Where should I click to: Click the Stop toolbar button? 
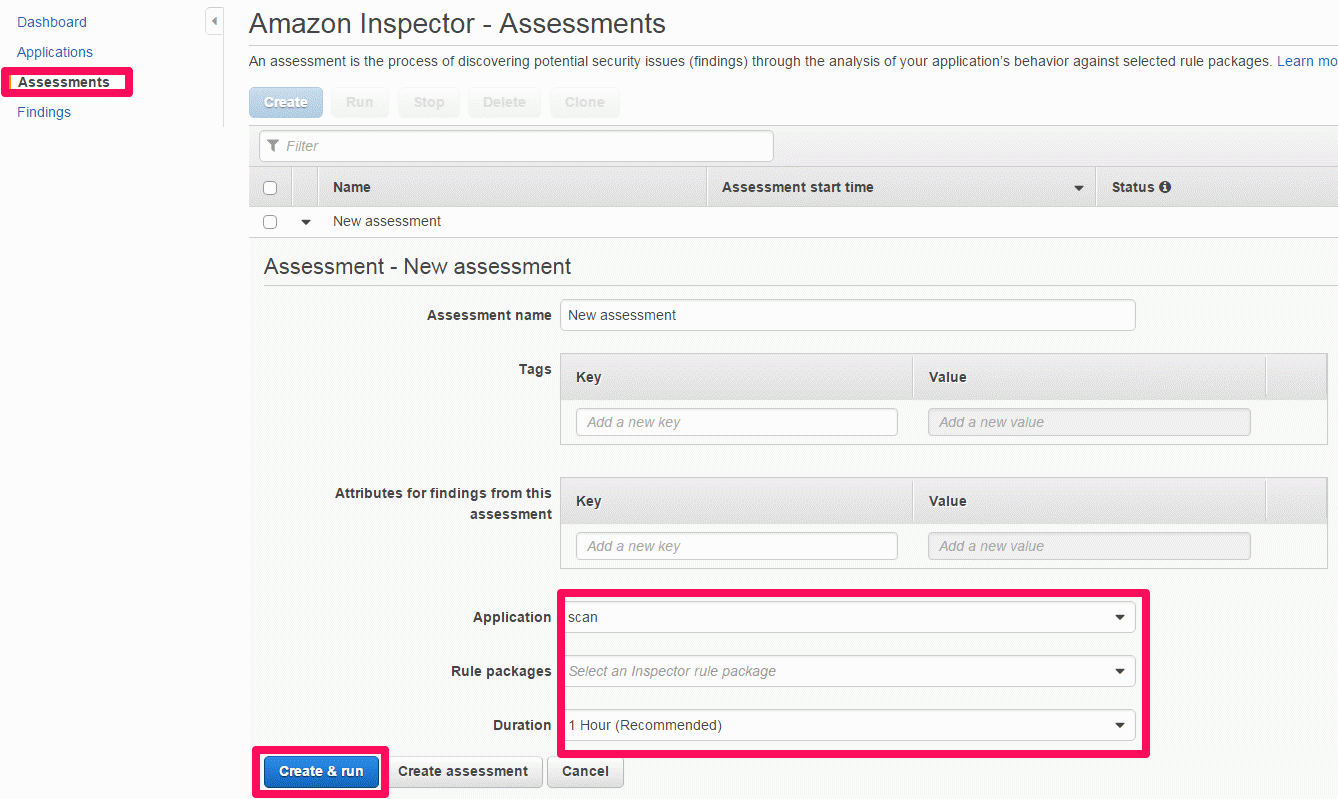[429, 102]
